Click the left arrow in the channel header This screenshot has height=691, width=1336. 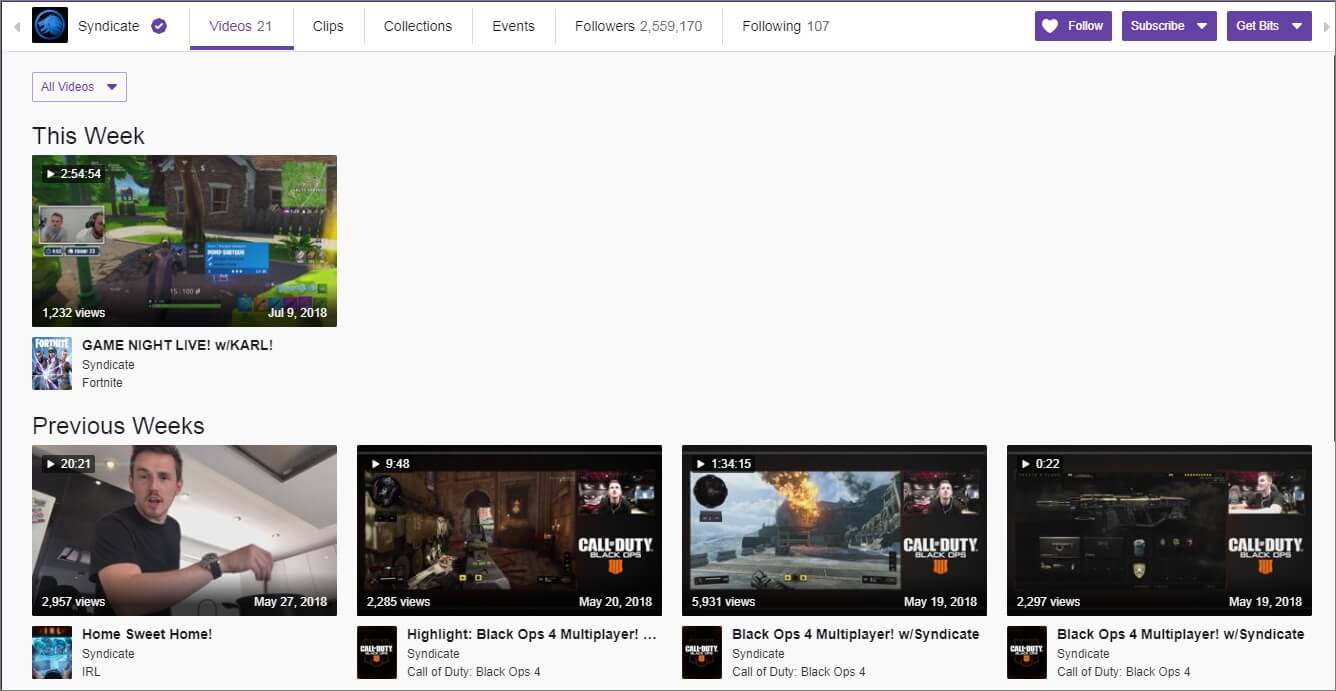pyautogui.click(x=17, y=26)
